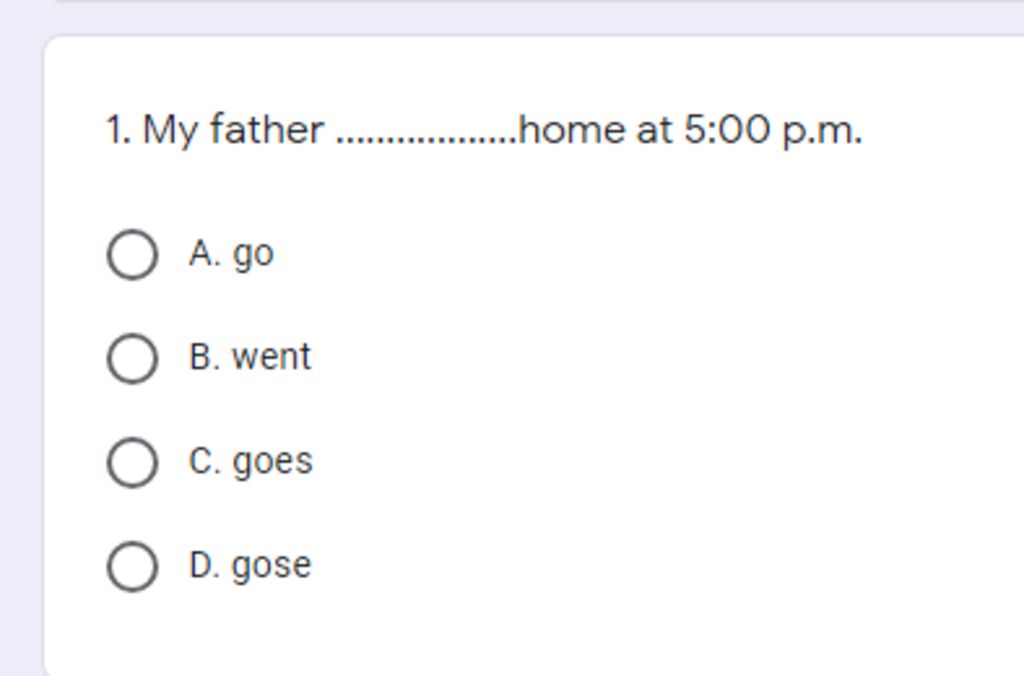Click the word "went" in option B

coord(272,357)
